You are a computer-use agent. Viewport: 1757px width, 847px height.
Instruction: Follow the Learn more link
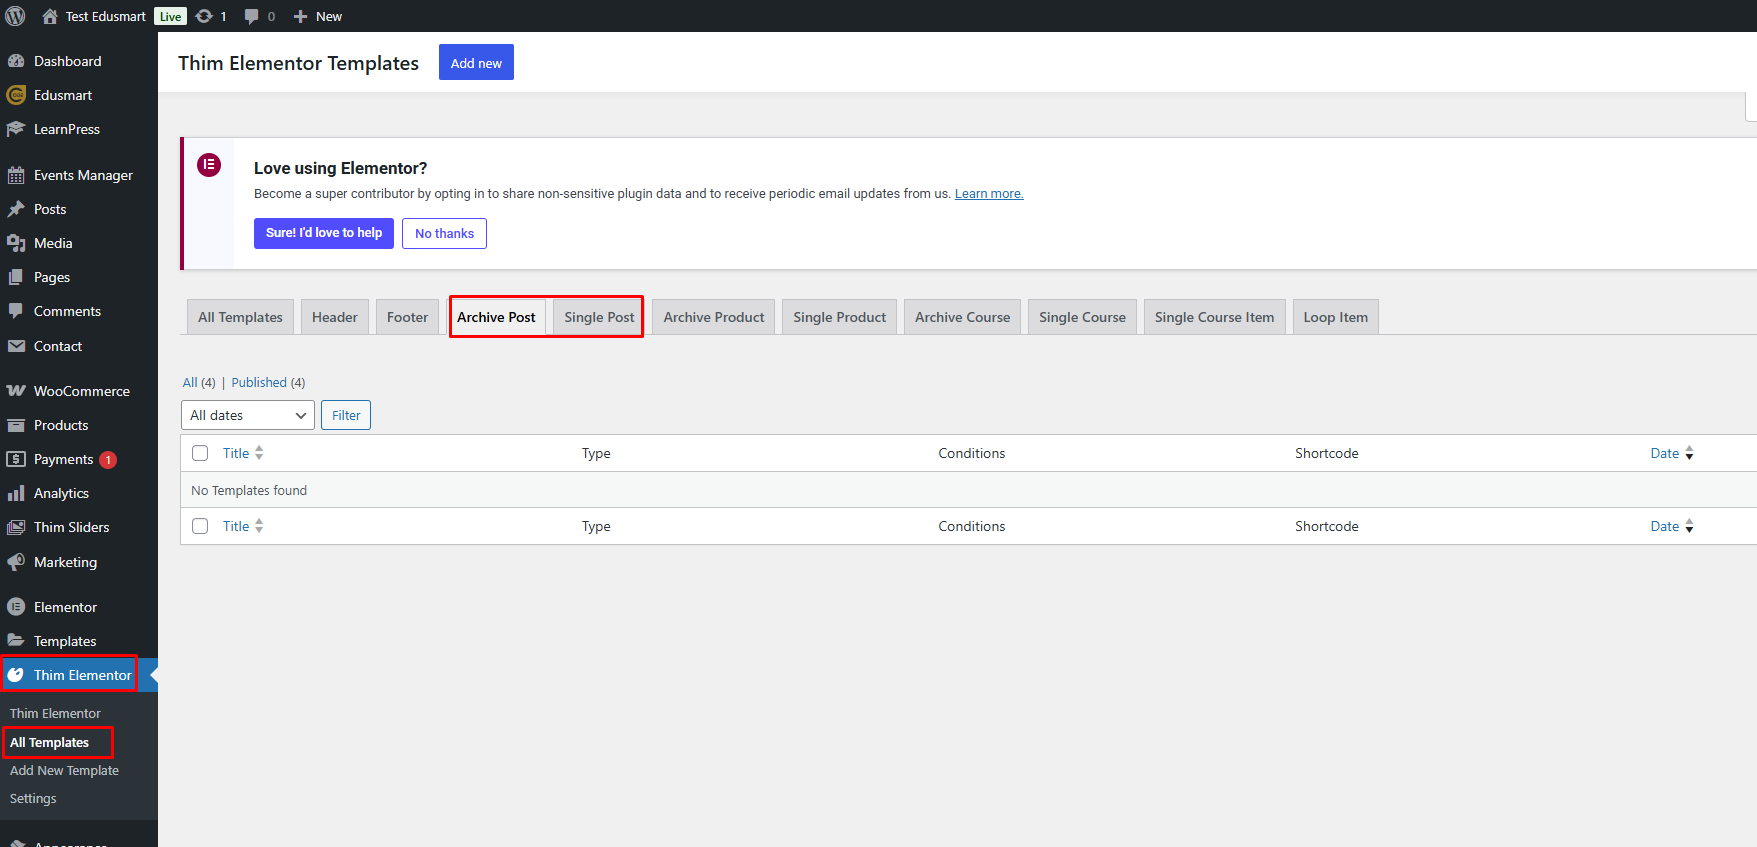coord(989,194)
